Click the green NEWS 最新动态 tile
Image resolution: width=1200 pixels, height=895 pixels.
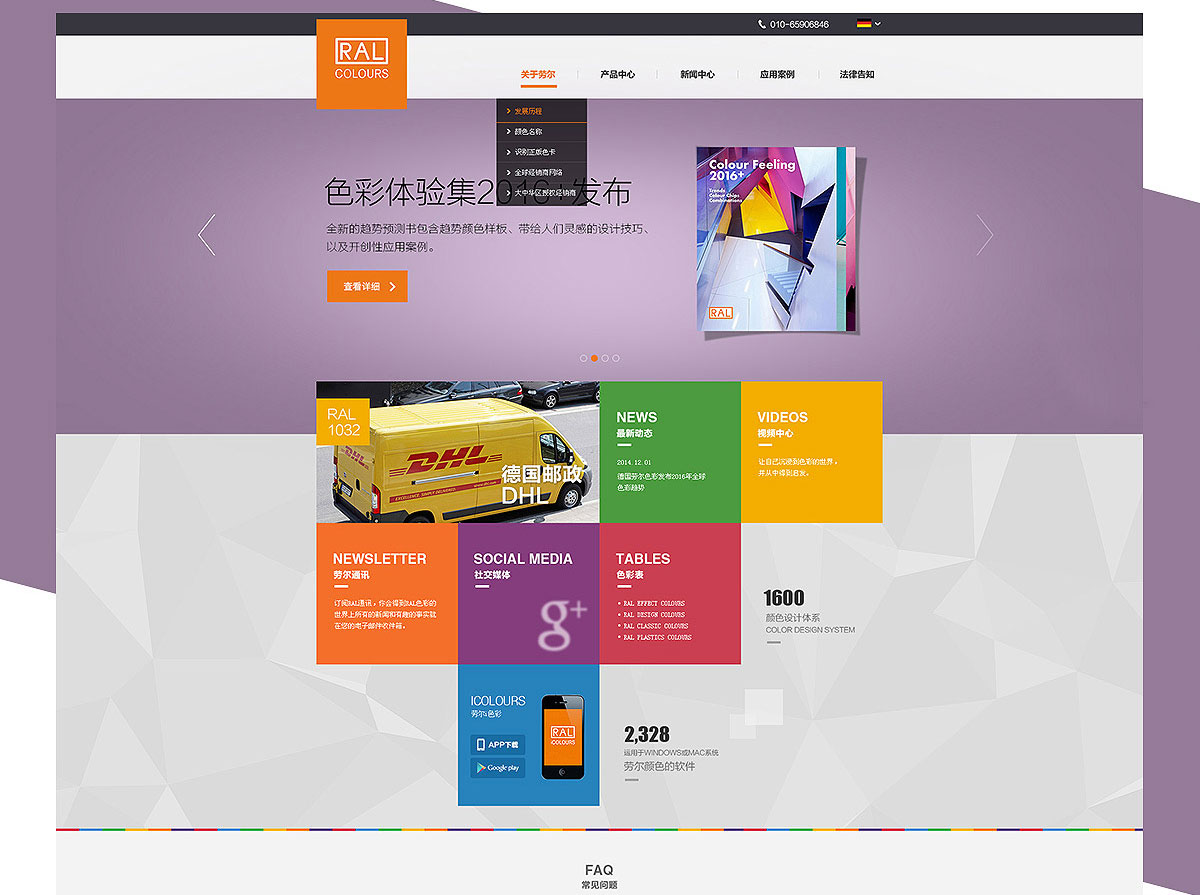coord(670,452)
